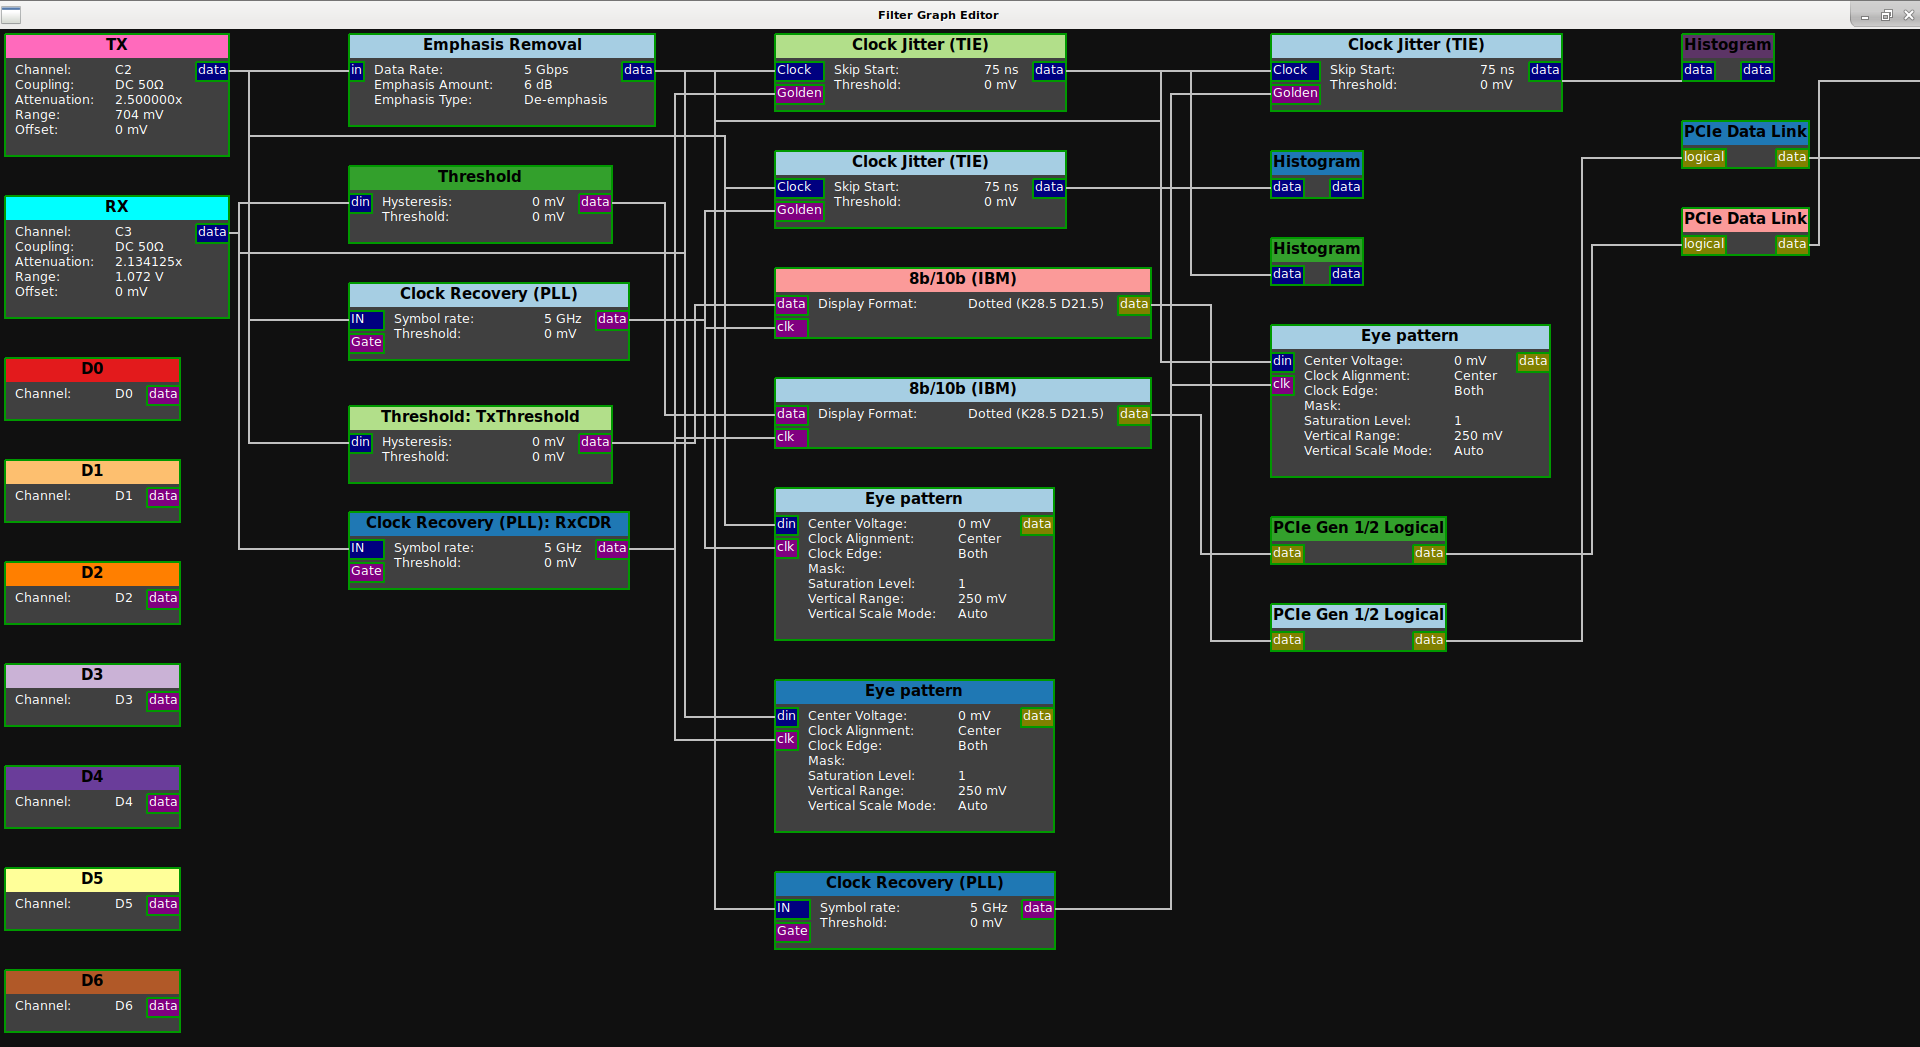Select the dark-blue-titled Eye pattern node

(914, 691)
